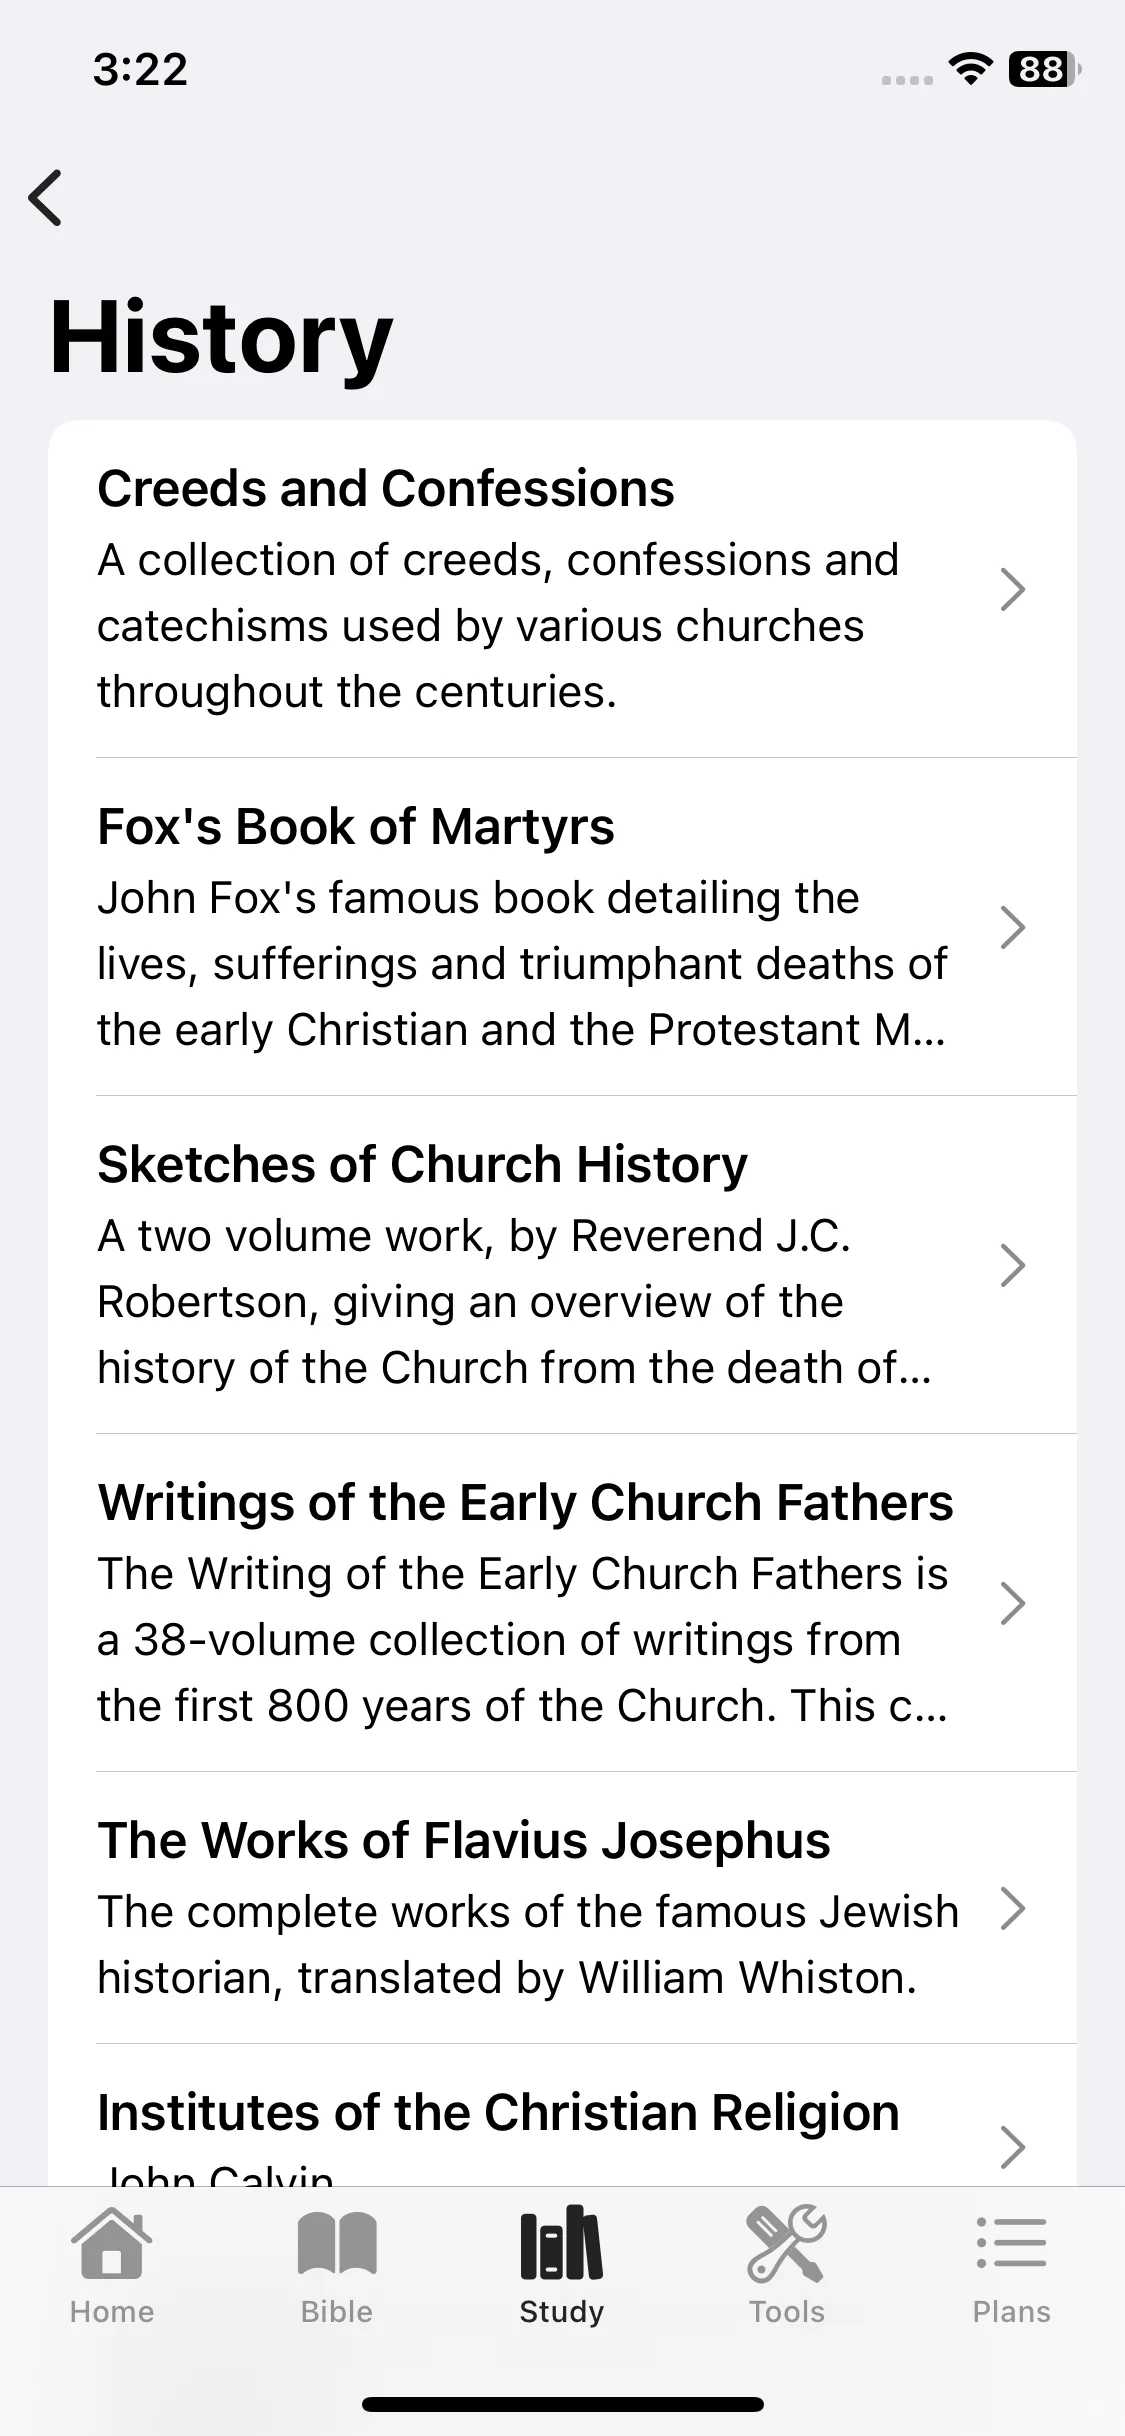The width and height of the screenshot is (1125, 2436).
Task: Tap the battery indicator icon
Action: tap(1045, 69)
